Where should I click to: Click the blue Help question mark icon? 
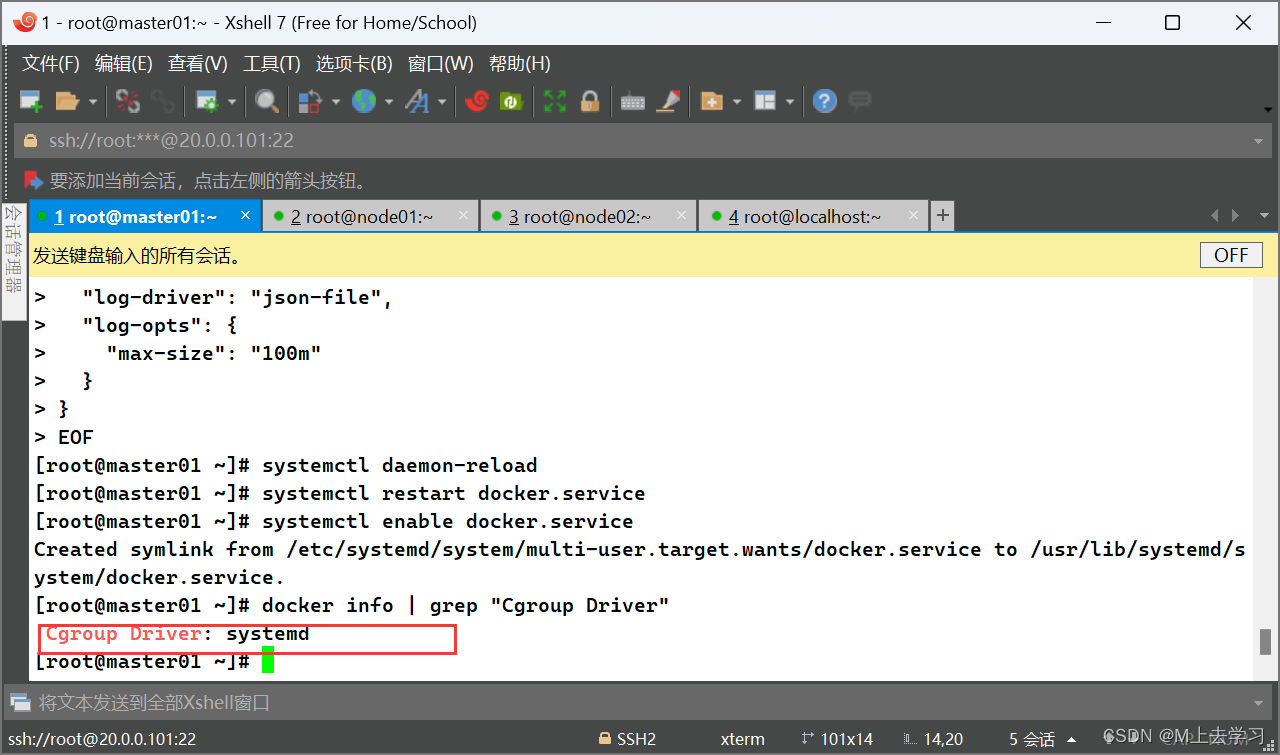[x=825, y=101]
